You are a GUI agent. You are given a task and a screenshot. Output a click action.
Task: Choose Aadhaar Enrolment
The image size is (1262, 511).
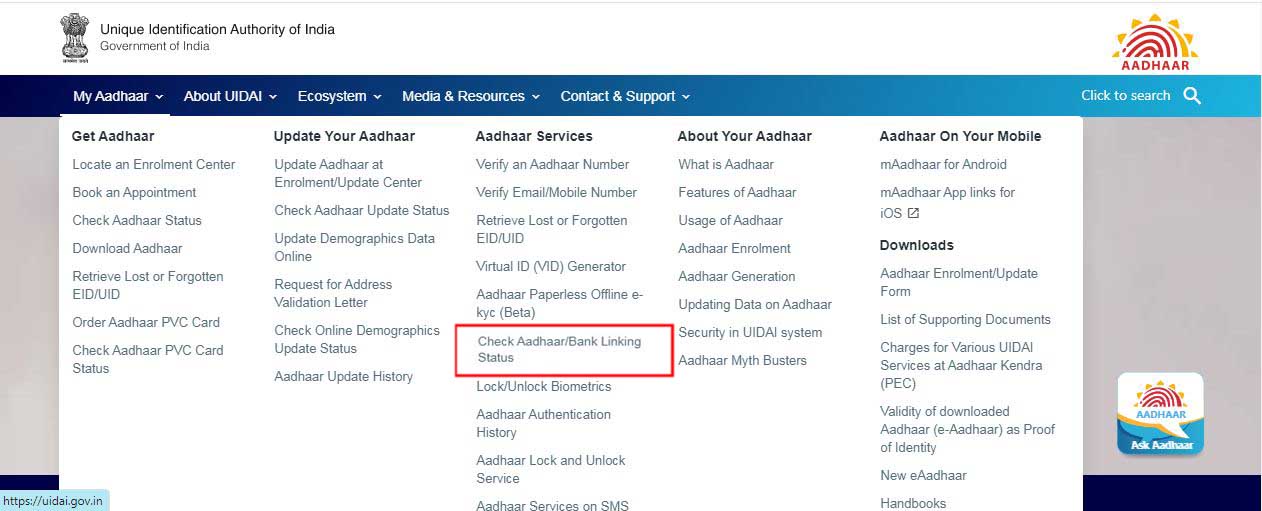click(x=734, y=248)
